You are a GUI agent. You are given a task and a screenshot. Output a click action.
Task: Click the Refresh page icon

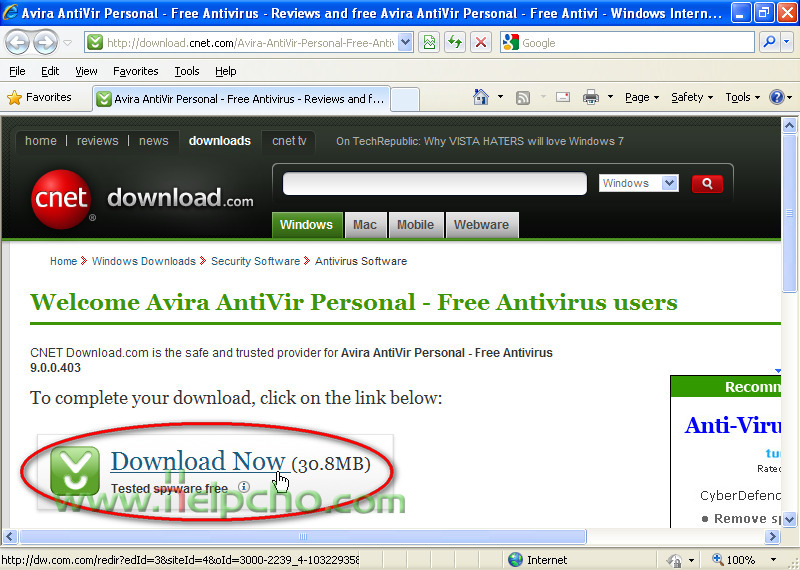coord(455,43)
